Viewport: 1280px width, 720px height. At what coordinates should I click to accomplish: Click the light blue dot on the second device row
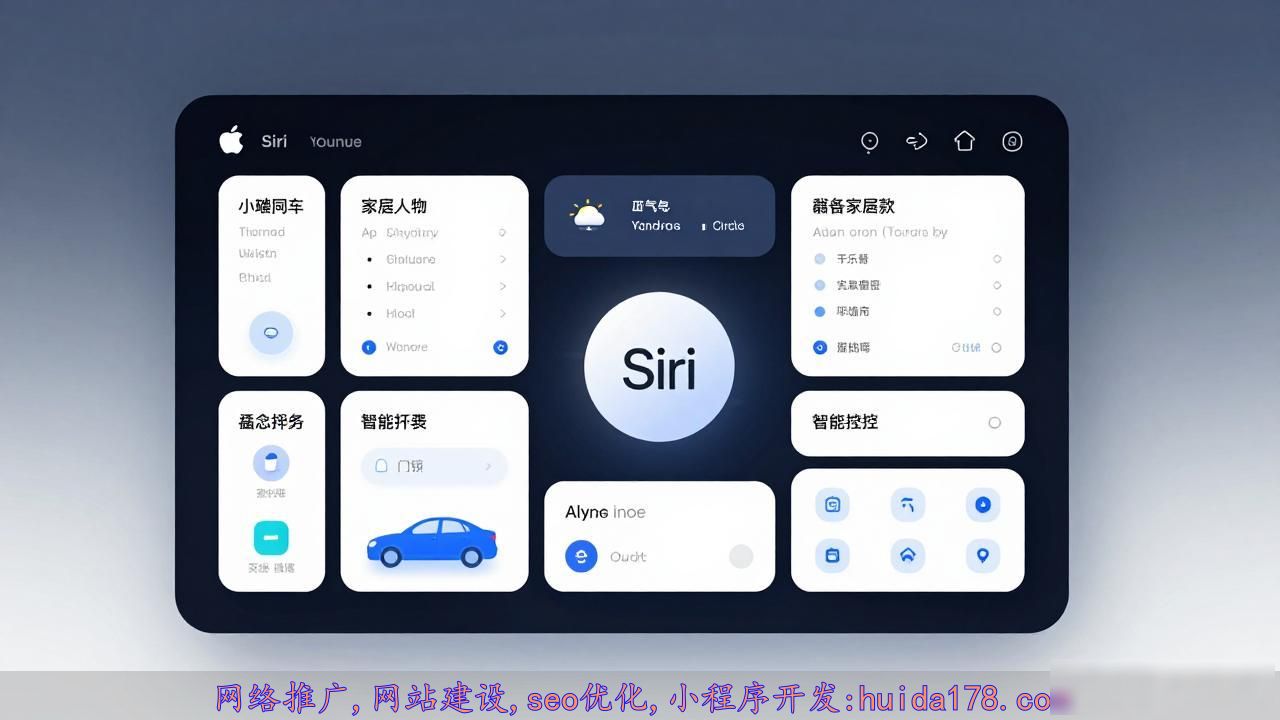[x=820, y=285]
